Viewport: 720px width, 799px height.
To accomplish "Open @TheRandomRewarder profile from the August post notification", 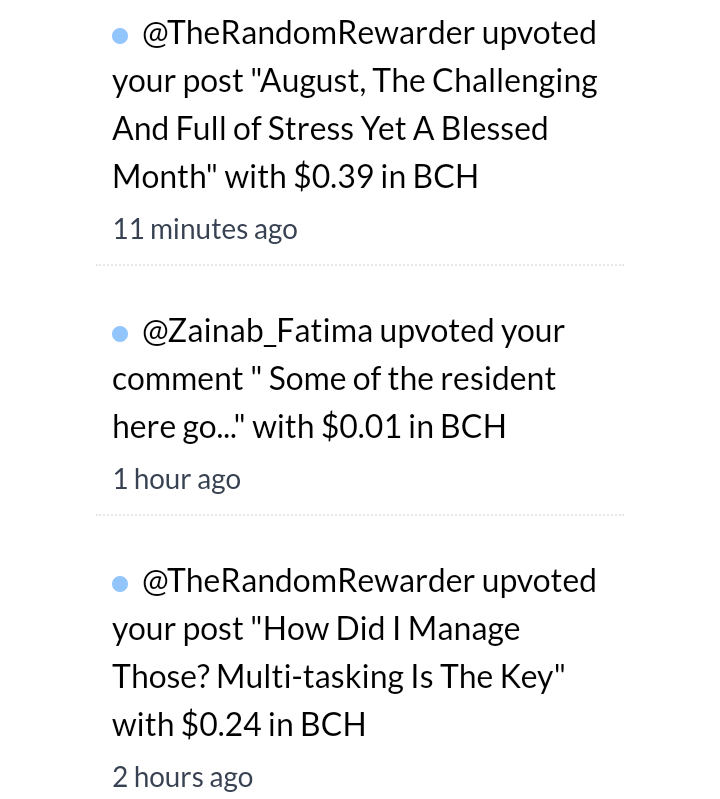I will click(x=308, y=34).
